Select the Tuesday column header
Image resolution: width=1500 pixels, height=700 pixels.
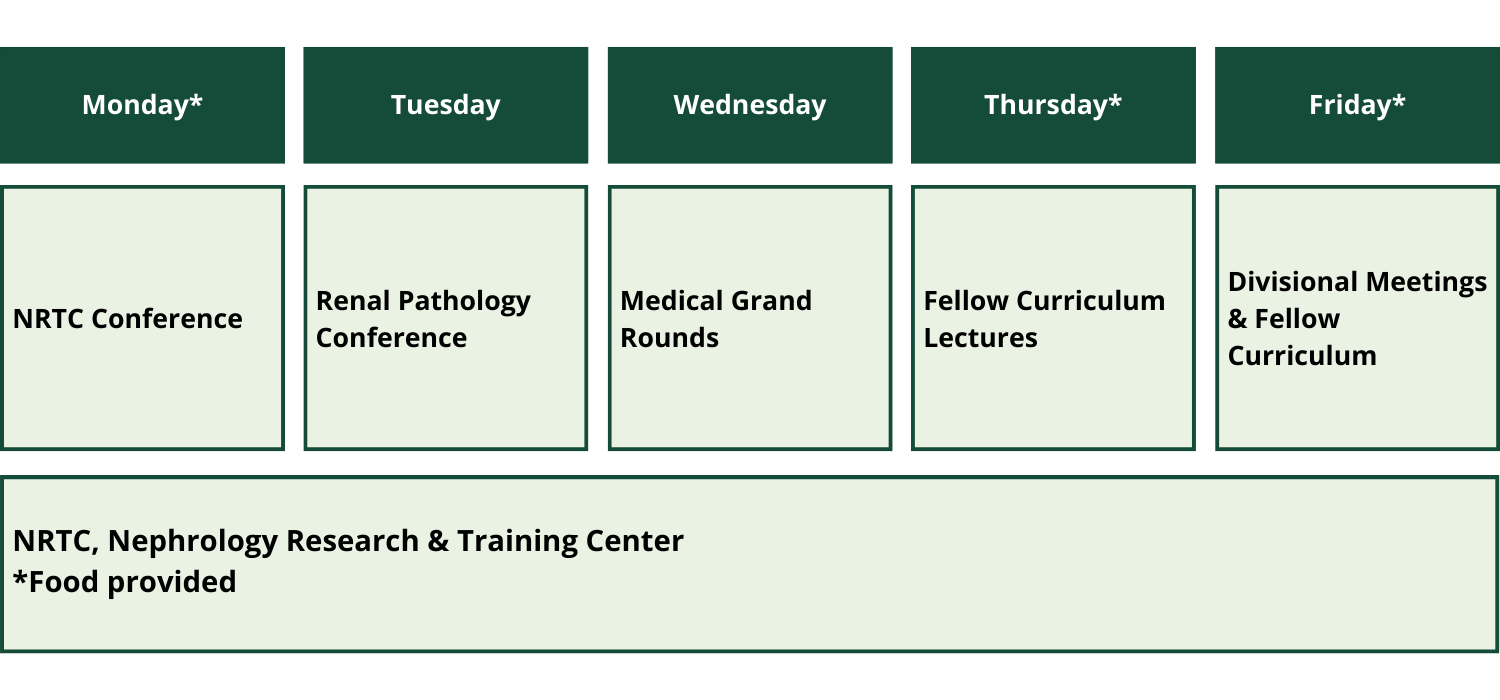coord(446,105)
